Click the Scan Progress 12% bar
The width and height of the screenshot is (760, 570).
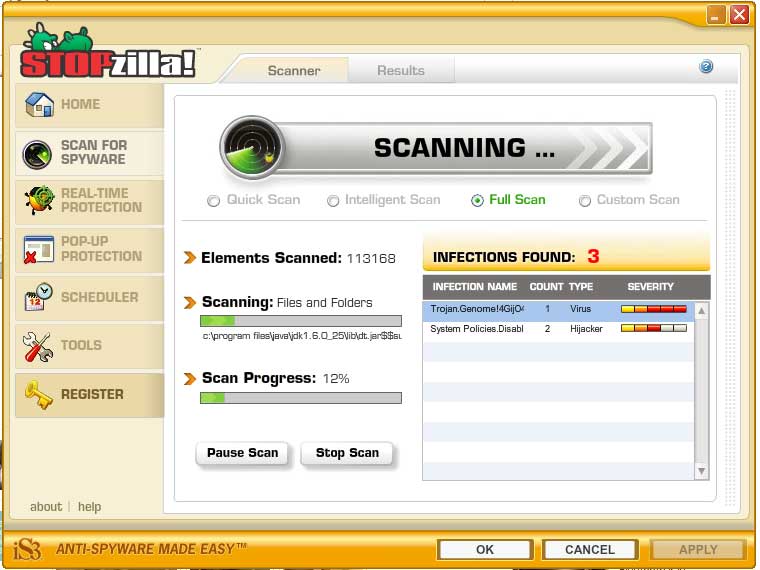(x=301, y=398)
